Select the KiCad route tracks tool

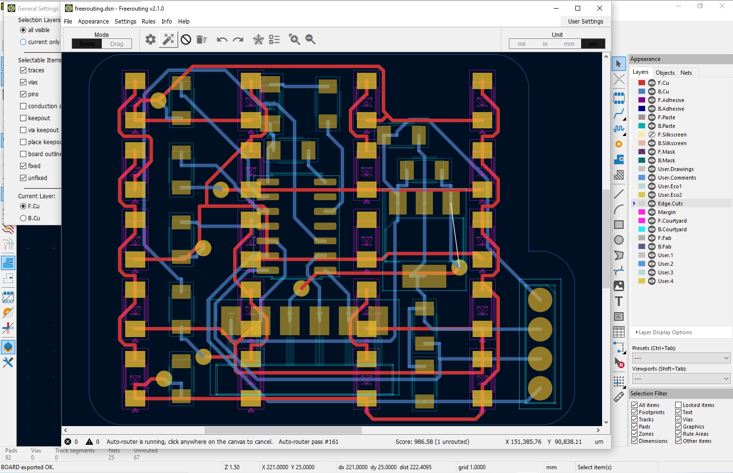619,113
